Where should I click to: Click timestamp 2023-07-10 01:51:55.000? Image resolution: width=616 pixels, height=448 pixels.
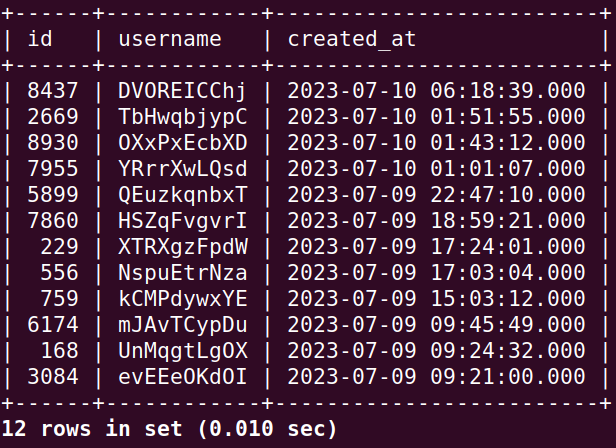pyautogui.click(x=436, y=117)
